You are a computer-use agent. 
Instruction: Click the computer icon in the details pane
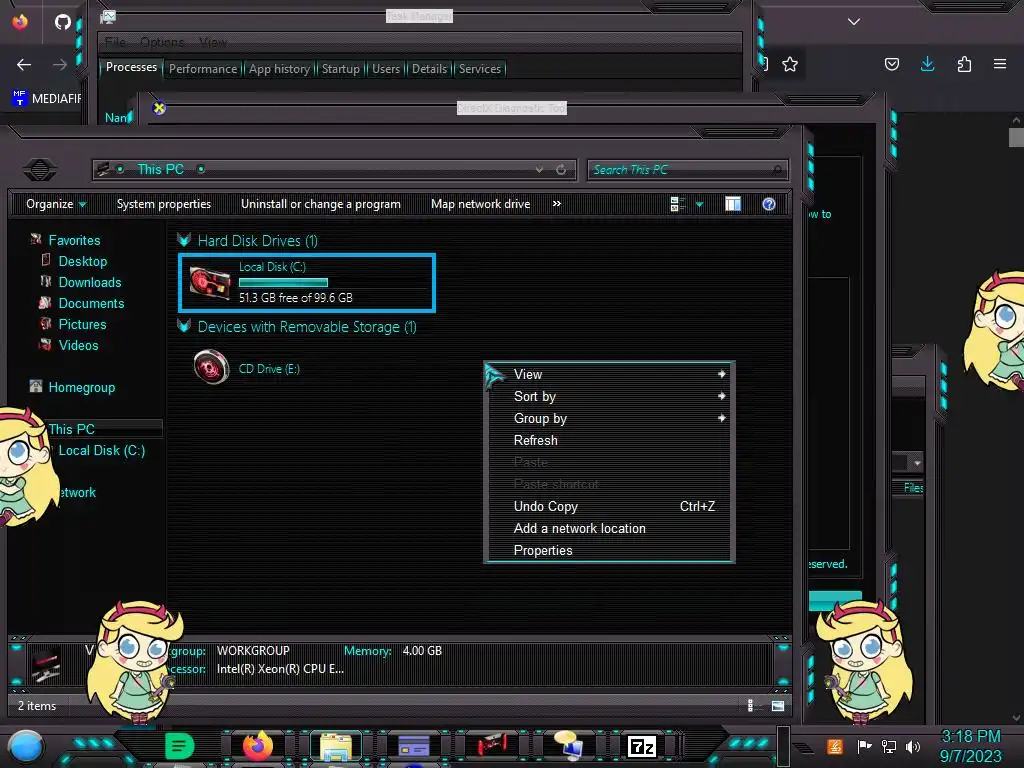tap(47, 664)
